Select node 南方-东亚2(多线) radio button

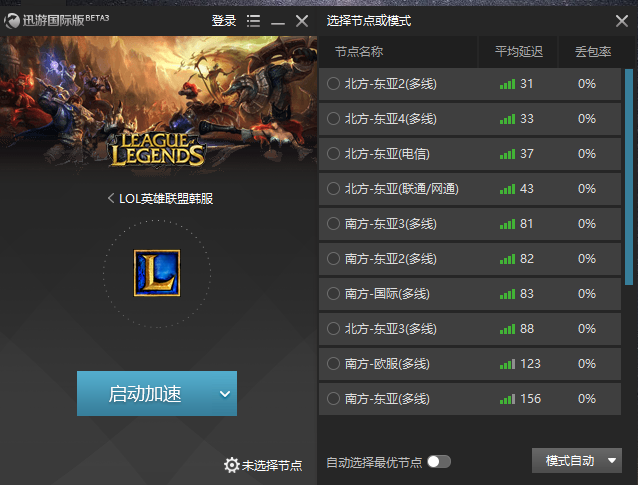(333, 259)
